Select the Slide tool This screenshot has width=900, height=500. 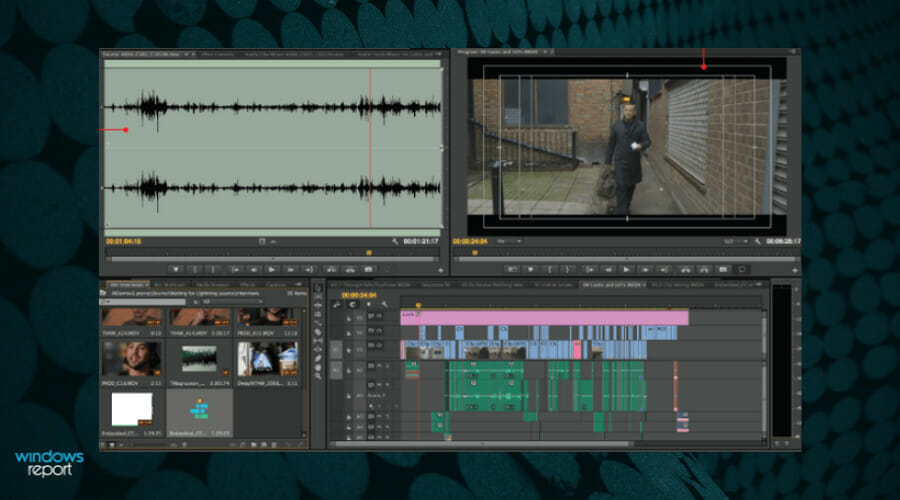317,350
